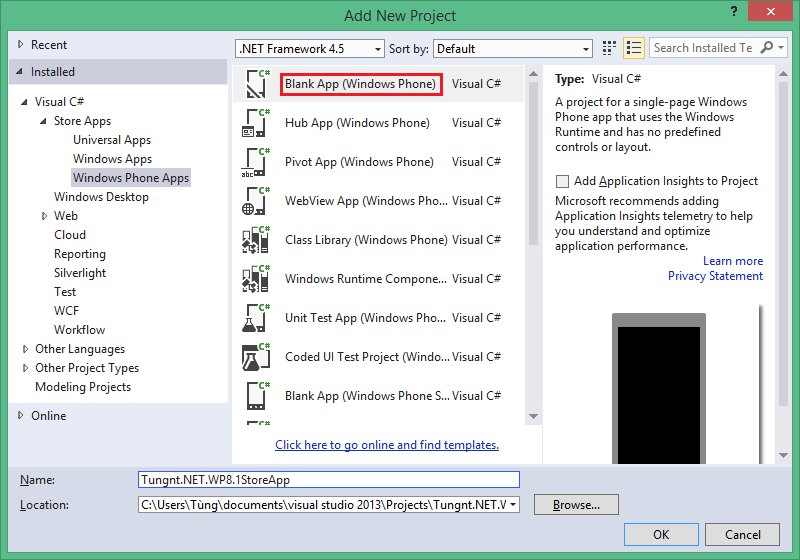Select Class Library (Windows Phone) template name

(366, 240)
